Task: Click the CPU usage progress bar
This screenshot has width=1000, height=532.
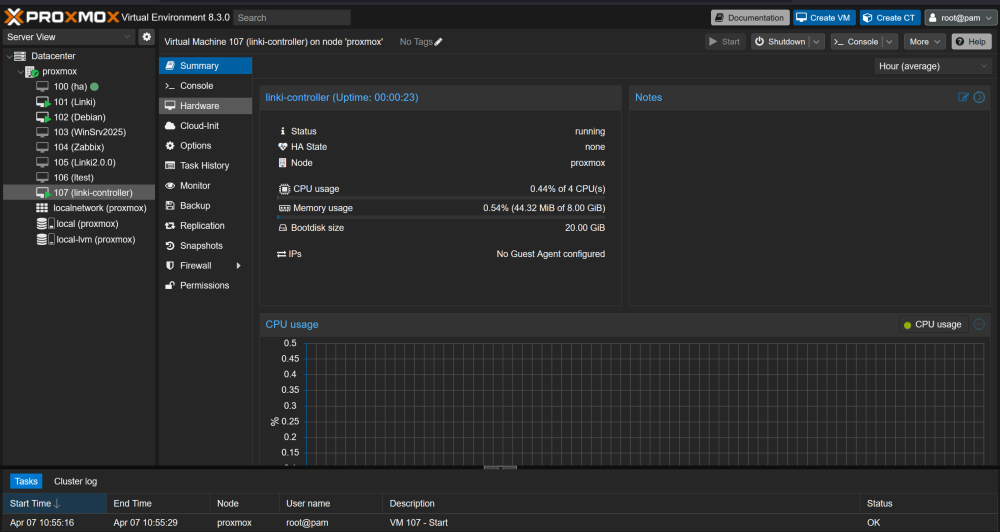Action: [441, 198]
